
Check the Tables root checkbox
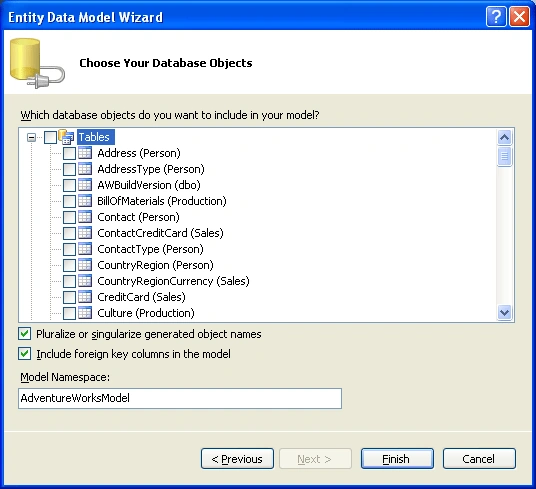50,137
